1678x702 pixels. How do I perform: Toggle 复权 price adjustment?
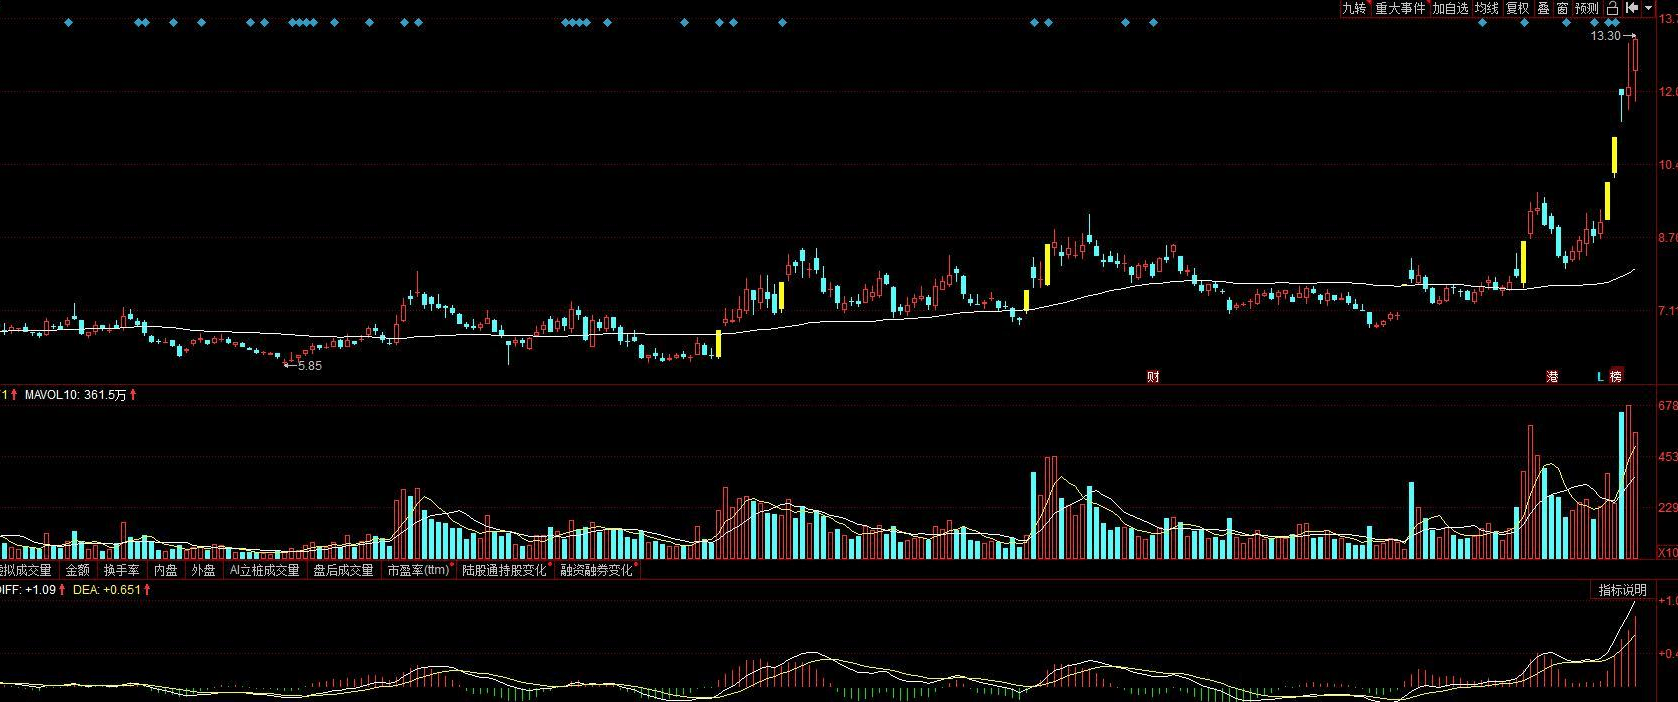(x=1518, y=8)
